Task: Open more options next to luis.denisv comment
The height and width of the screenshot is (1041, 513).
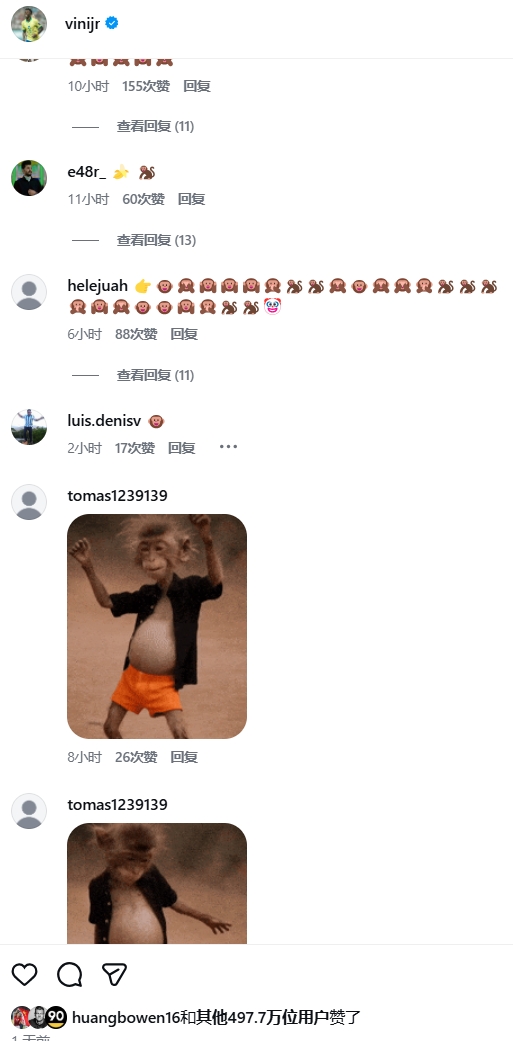Action: coord(228,447)
